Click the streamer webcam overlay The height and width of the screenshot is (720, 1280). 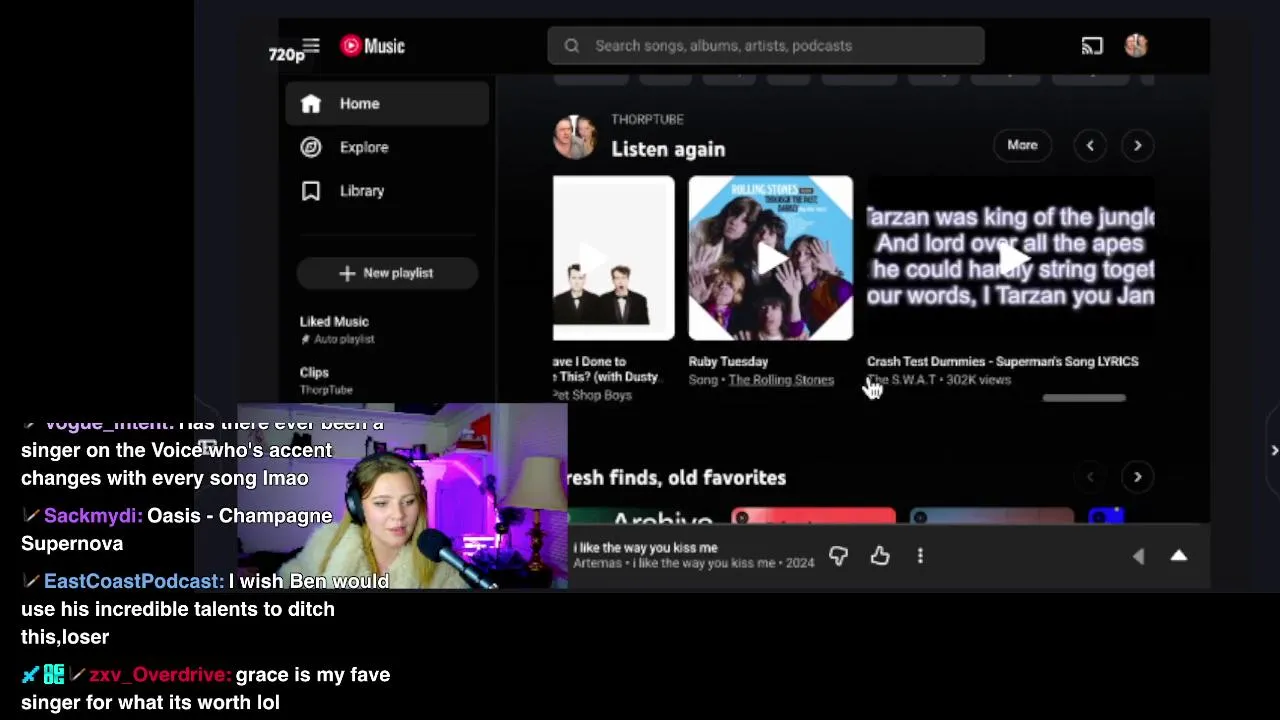402,497
